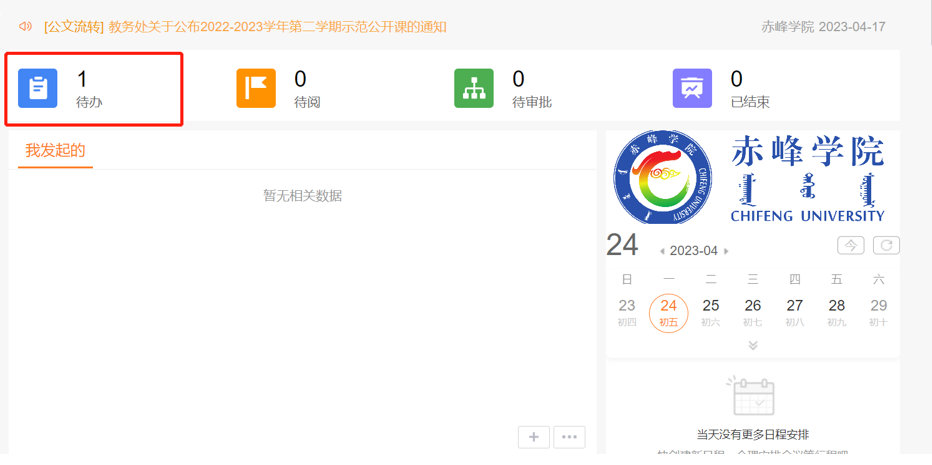This screenshot has width=932, height=465.
Task: Jump to today with 今 button
Action: pos(851,245)
